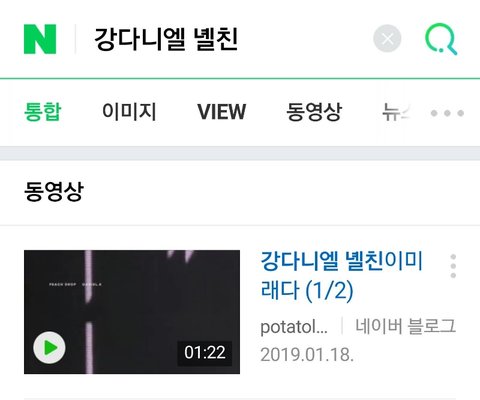
Task: Visit the potatol... author link
Action: coord(294,327)
